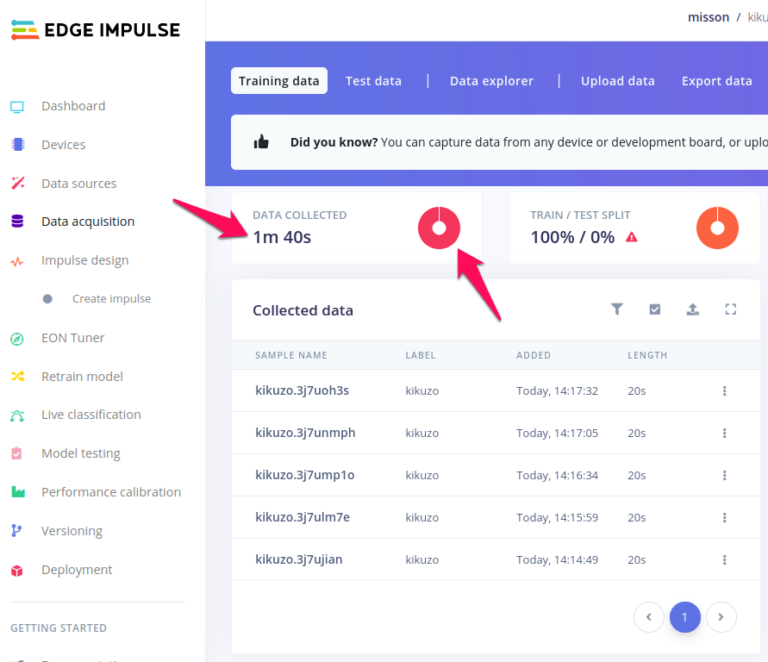Click the Data collected pink donut chart
The height and width of the screenshot is (662, 768).
[438, 228]
